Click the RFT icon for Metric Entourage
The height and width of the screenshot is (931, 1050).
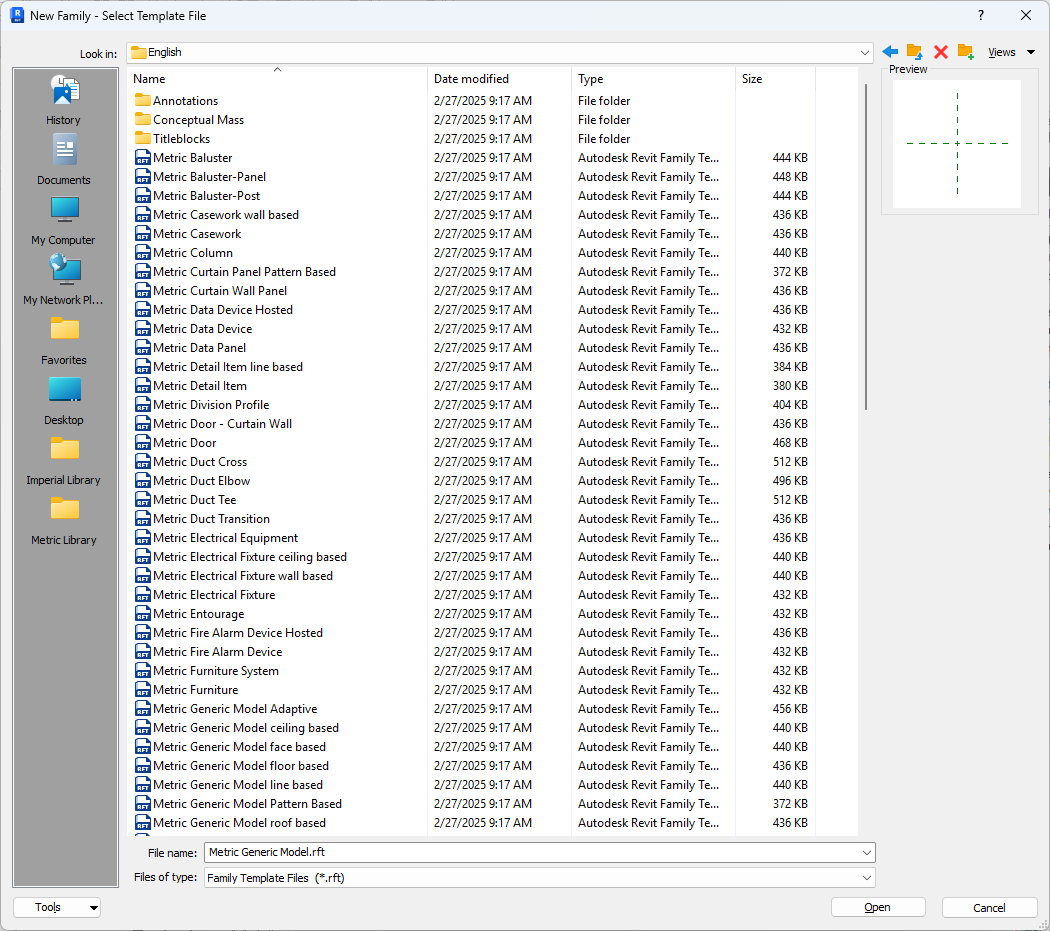[143, 614]
